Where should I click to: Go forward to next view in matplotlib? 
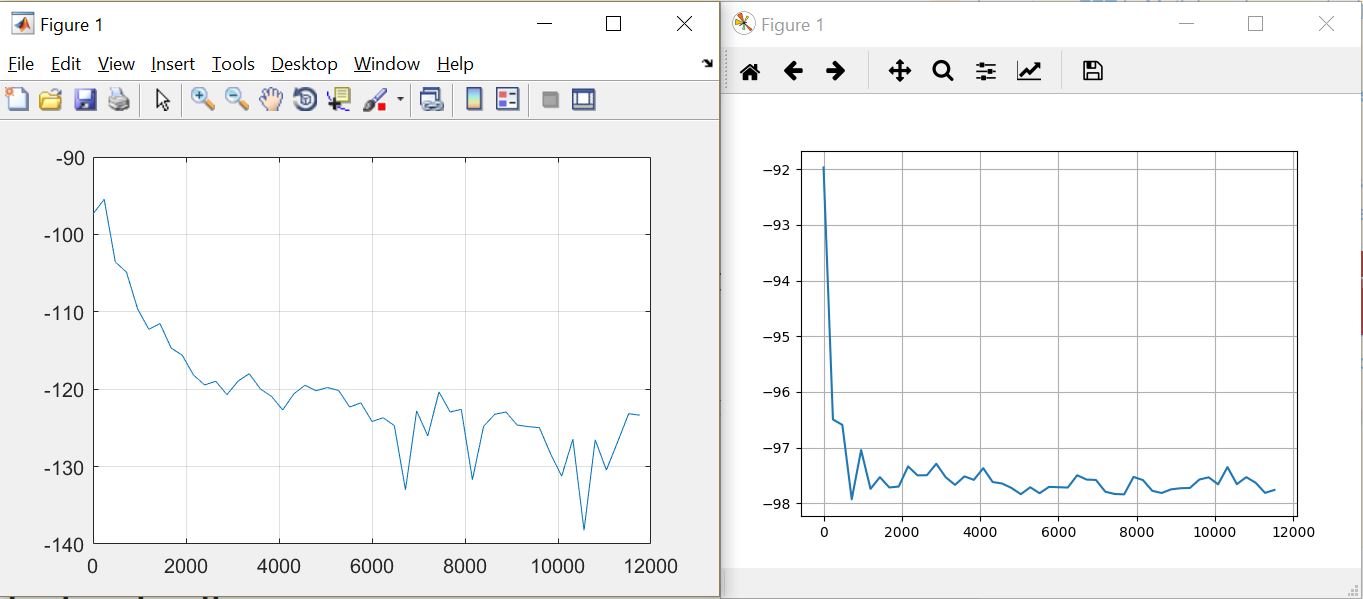[836, 71]
